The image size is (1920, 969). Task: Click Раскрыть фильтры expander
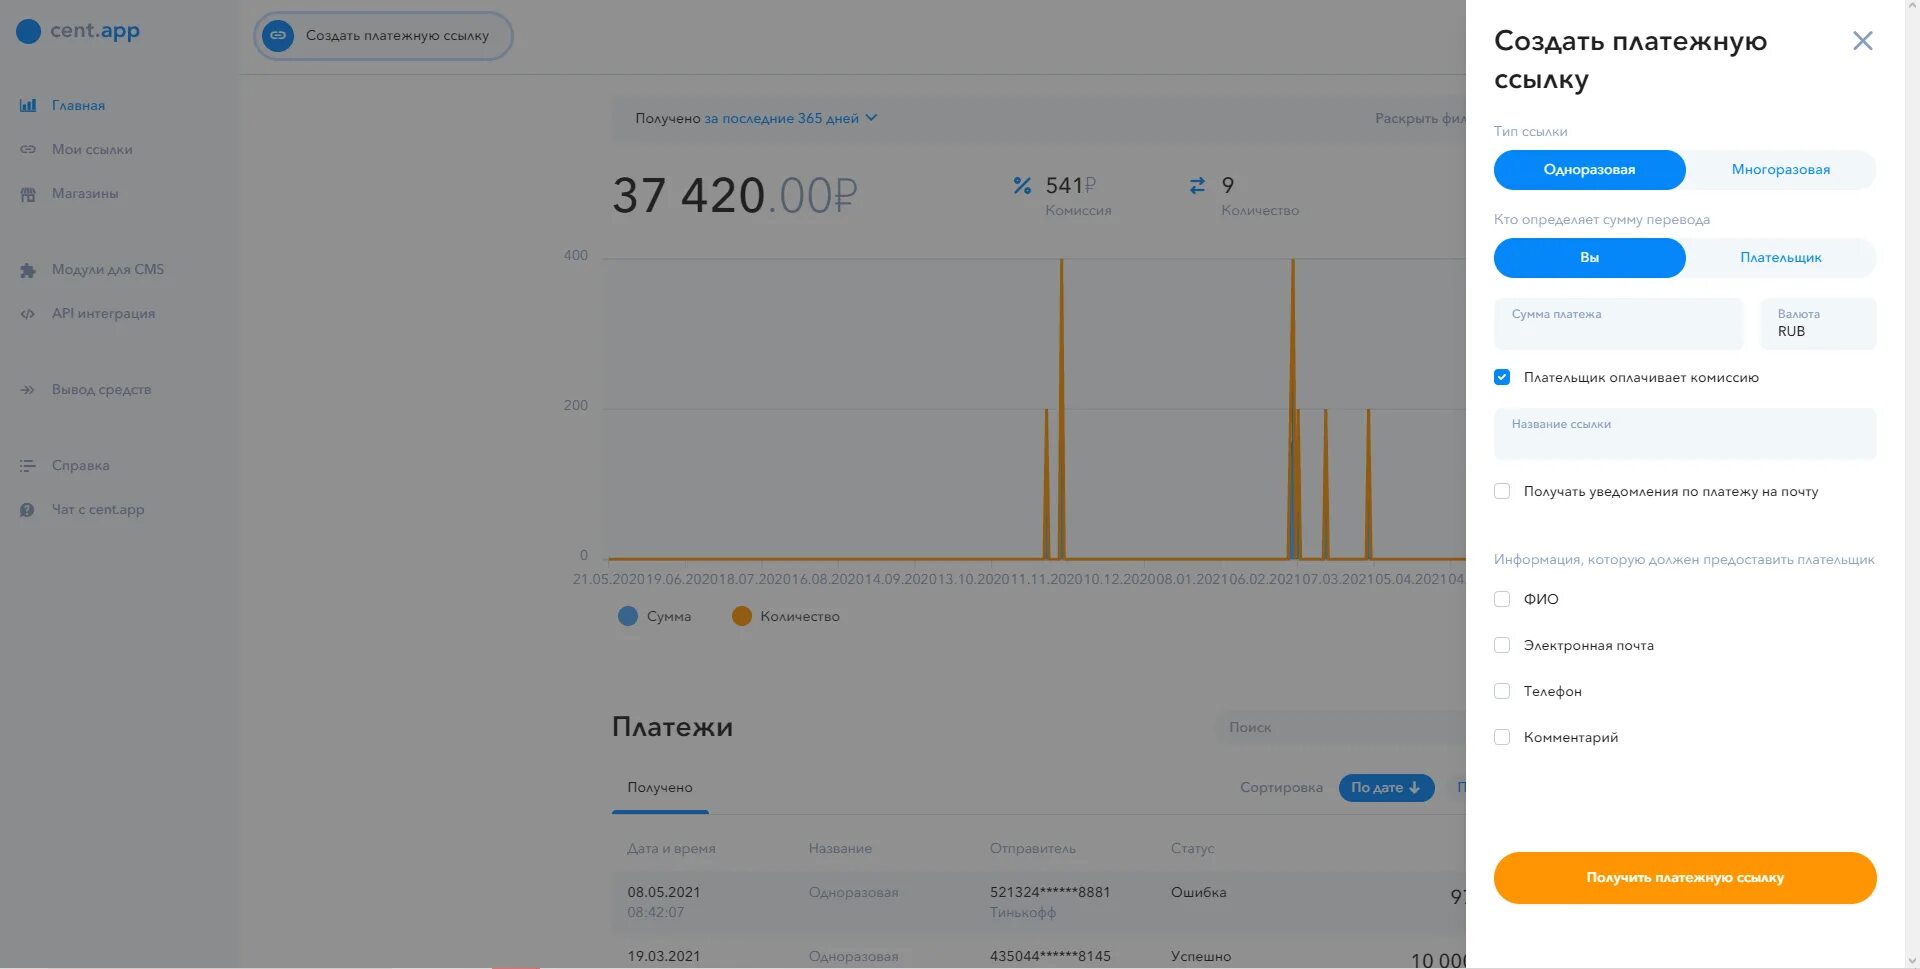tap(1420, 118)
